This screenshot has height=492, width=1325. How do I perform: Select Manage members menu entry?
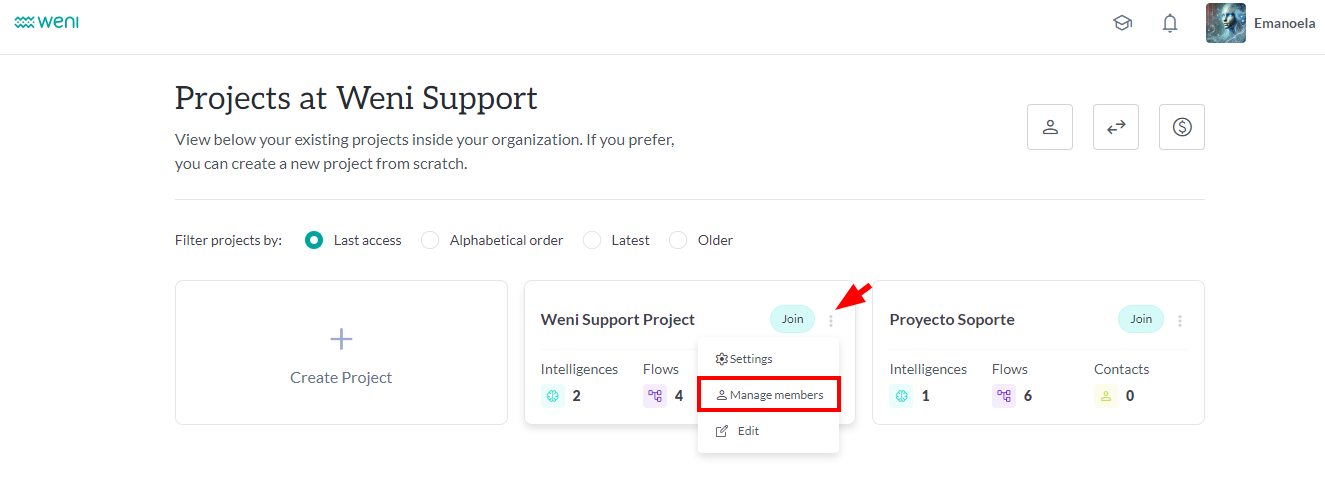coord(768,395)
